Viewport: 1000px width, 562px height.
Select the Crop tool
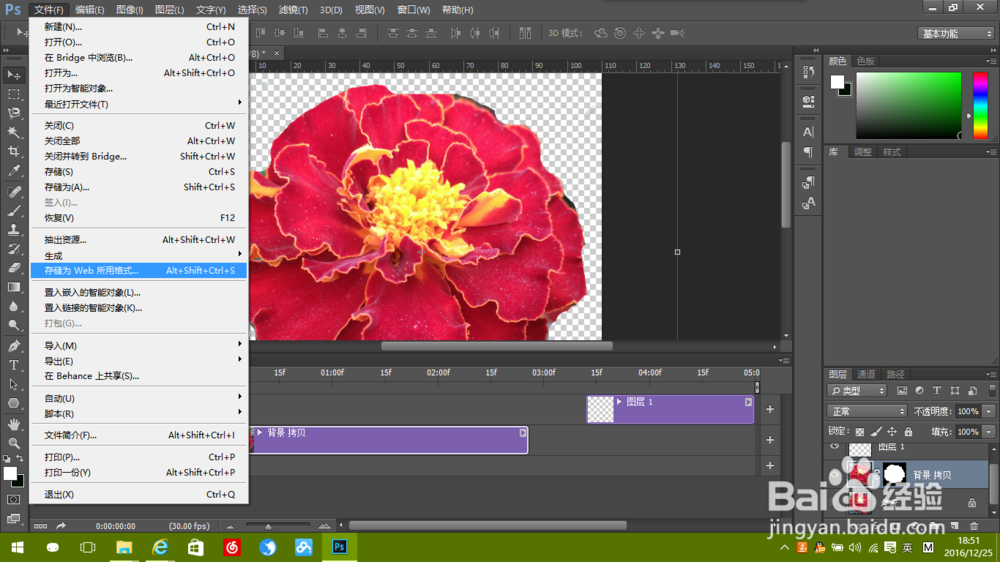point(14,152)
